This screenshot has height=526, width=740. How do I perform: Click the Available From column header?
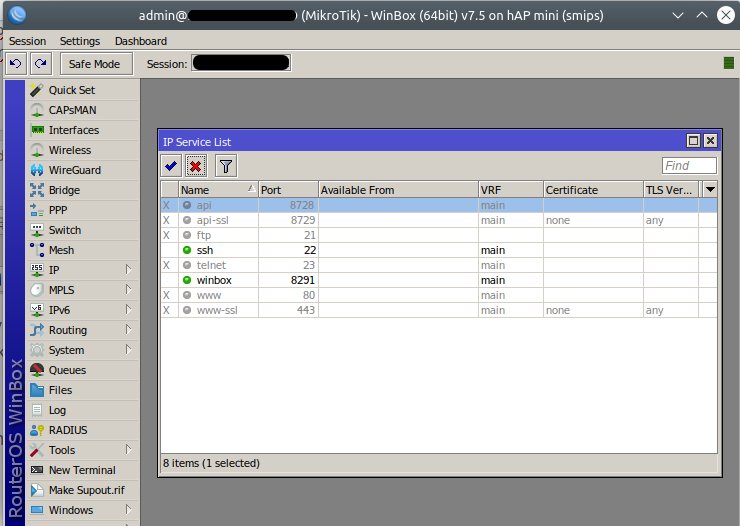(398, 190)
